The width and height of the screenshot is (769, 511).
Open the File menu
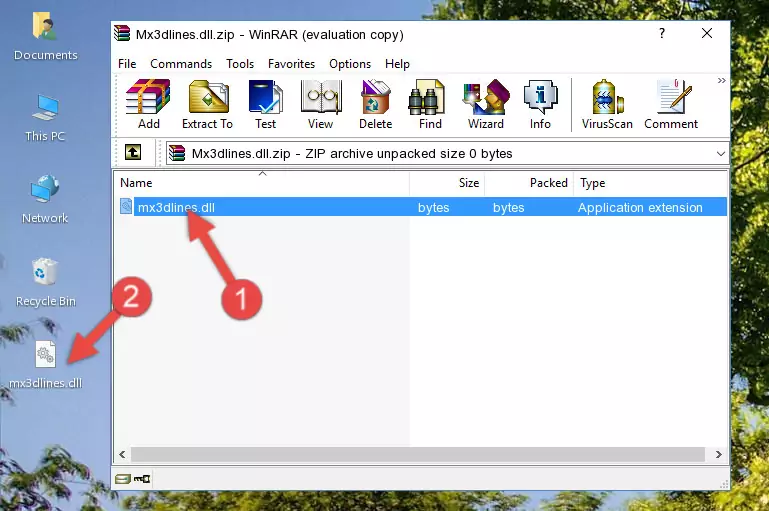pyautogui.click(x=127, y=64)
